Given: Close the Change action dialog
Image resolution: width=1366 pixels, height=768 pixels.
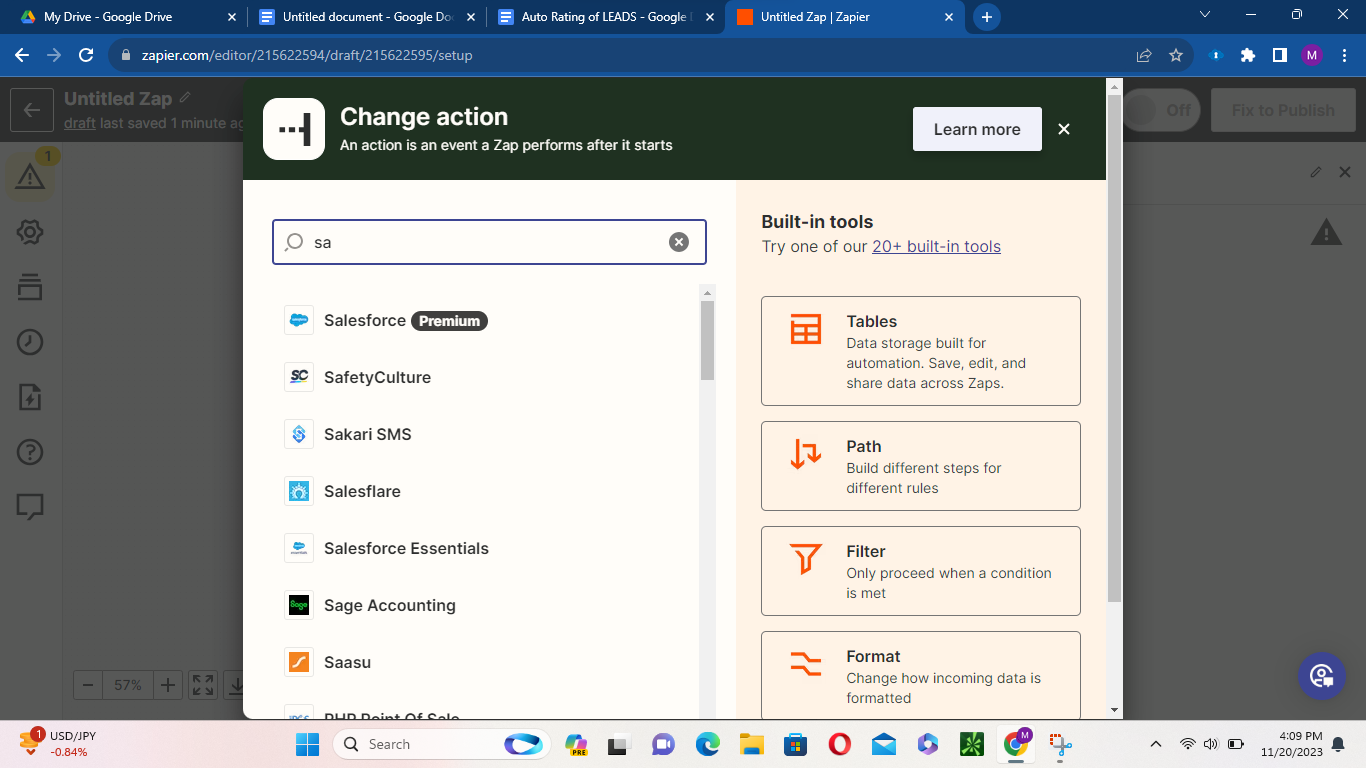Looking at the screenshot, I should tap(1064, 129).
